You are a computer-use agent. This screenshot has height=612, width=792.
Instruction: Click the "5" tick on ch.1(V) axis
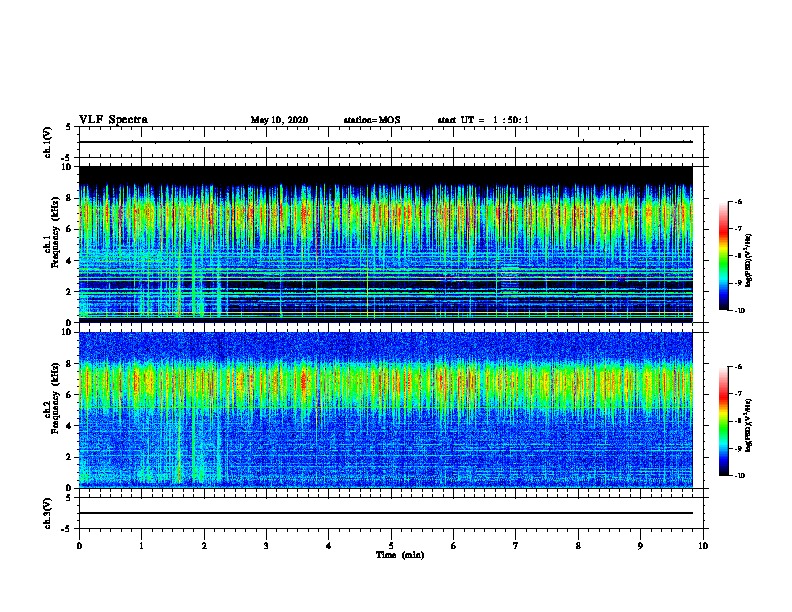click(70, 127)
